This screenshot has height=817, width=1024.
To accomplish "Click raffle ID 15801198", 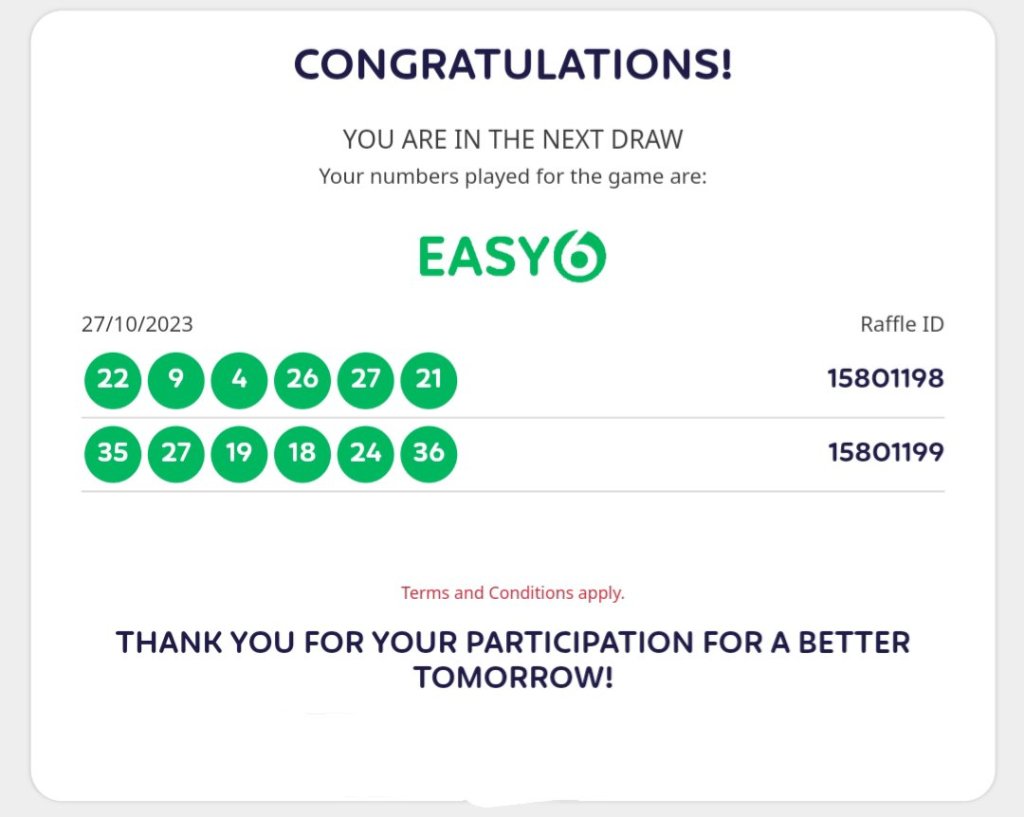I will tap(885, 379).
